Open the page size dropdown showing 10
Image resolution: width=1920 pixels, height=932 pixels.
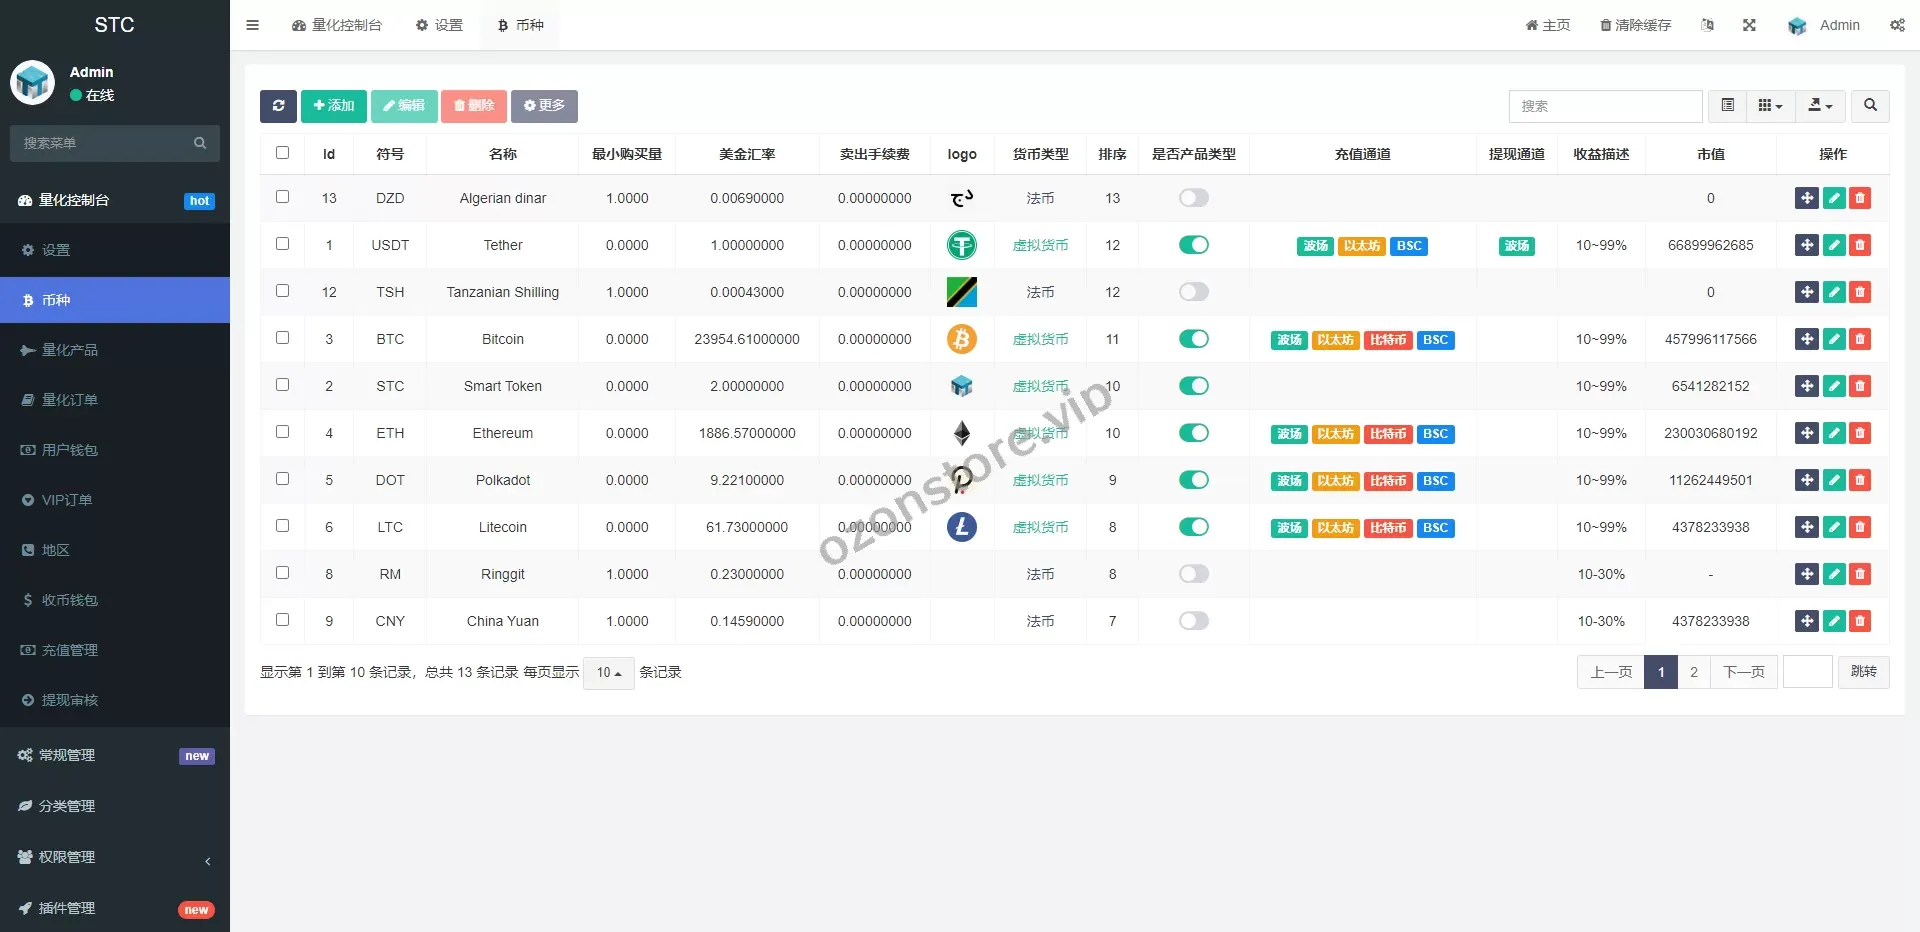(608, 673)
